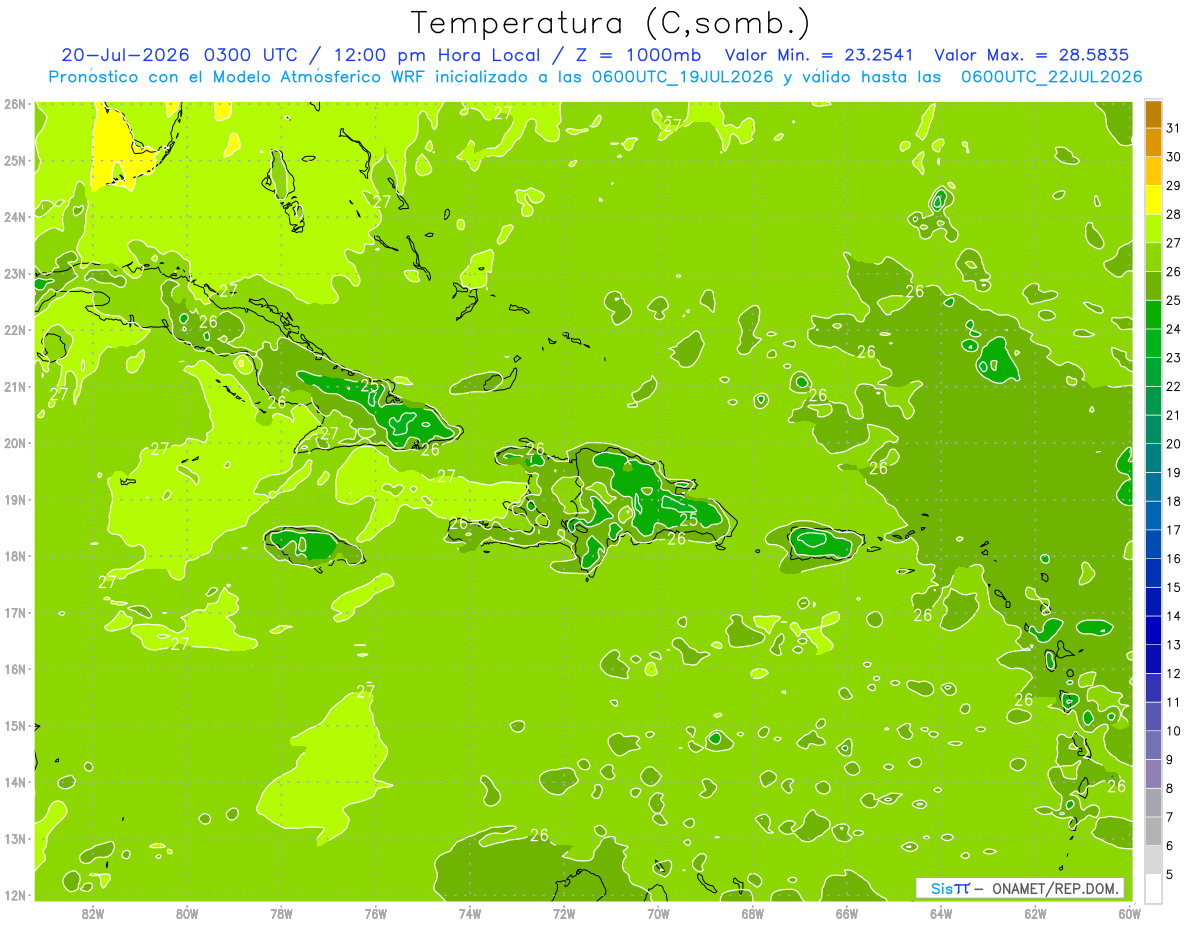The width and height of the screenshot is (1200, 927).
Task: Click the green color bar segment between 23 and 24
Action: tap(1153, 343)
